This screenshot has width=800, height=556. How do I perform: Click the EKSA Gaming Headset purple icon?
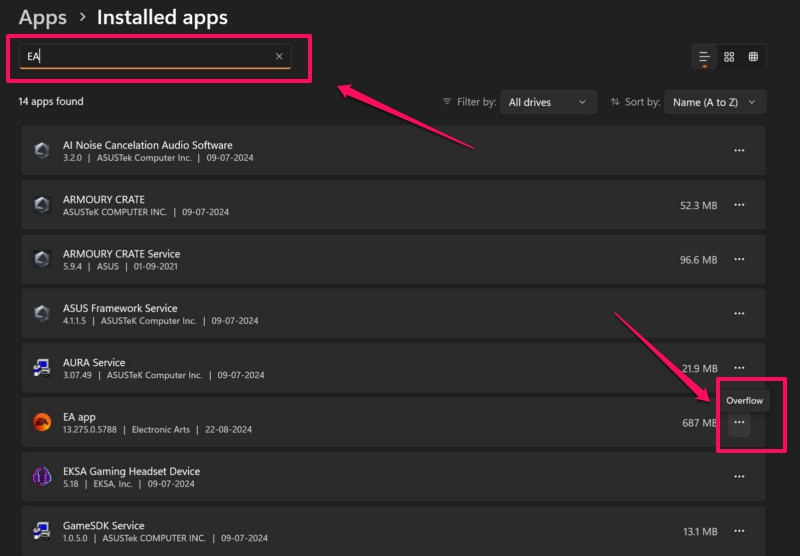(x=42, y=477)
